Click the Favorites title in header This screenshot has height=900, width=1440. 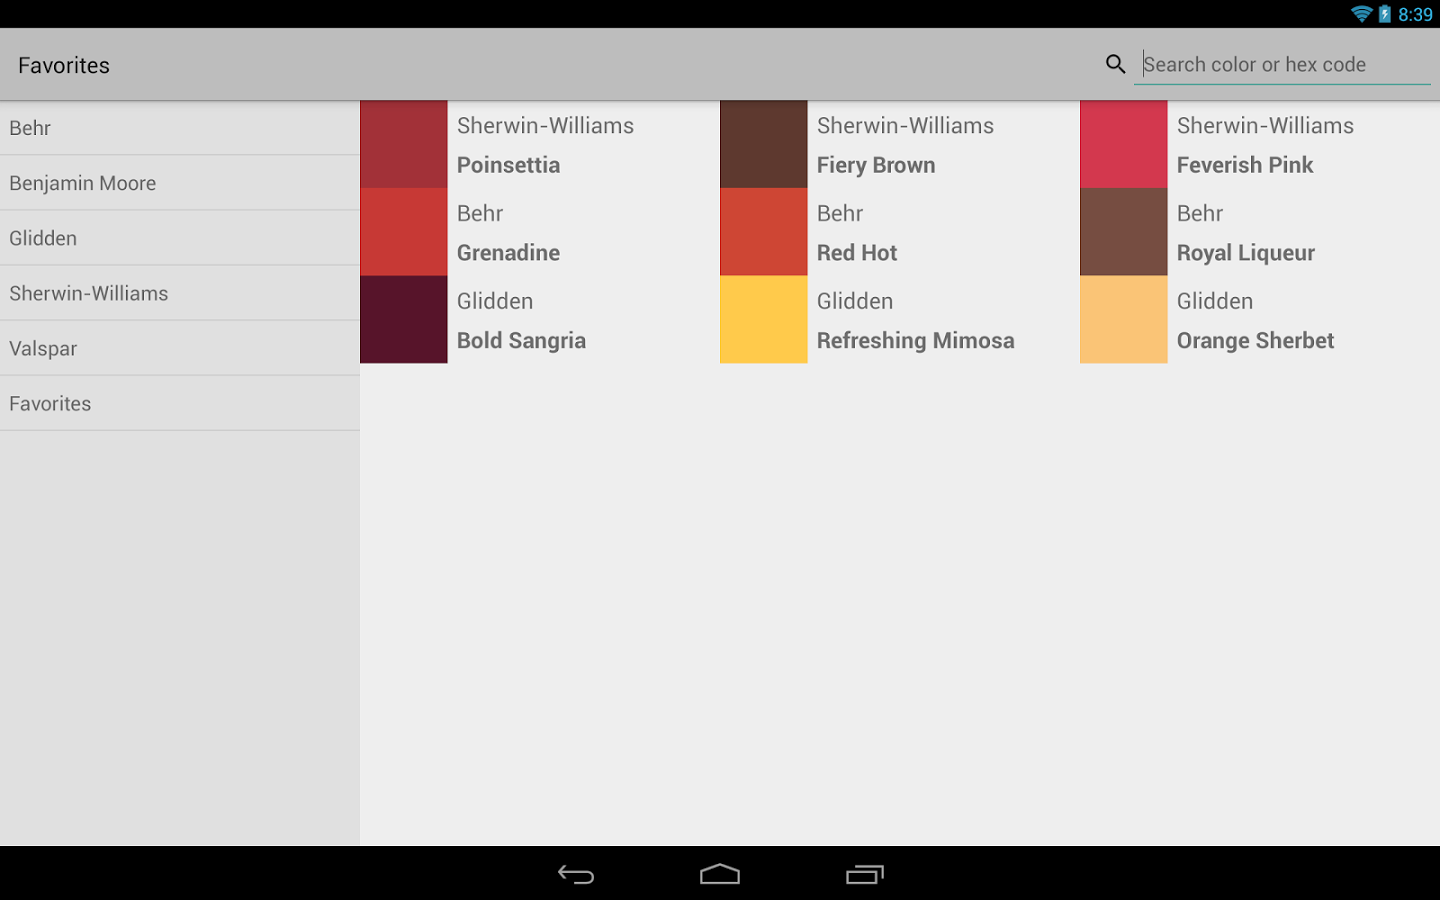point(64,65)
